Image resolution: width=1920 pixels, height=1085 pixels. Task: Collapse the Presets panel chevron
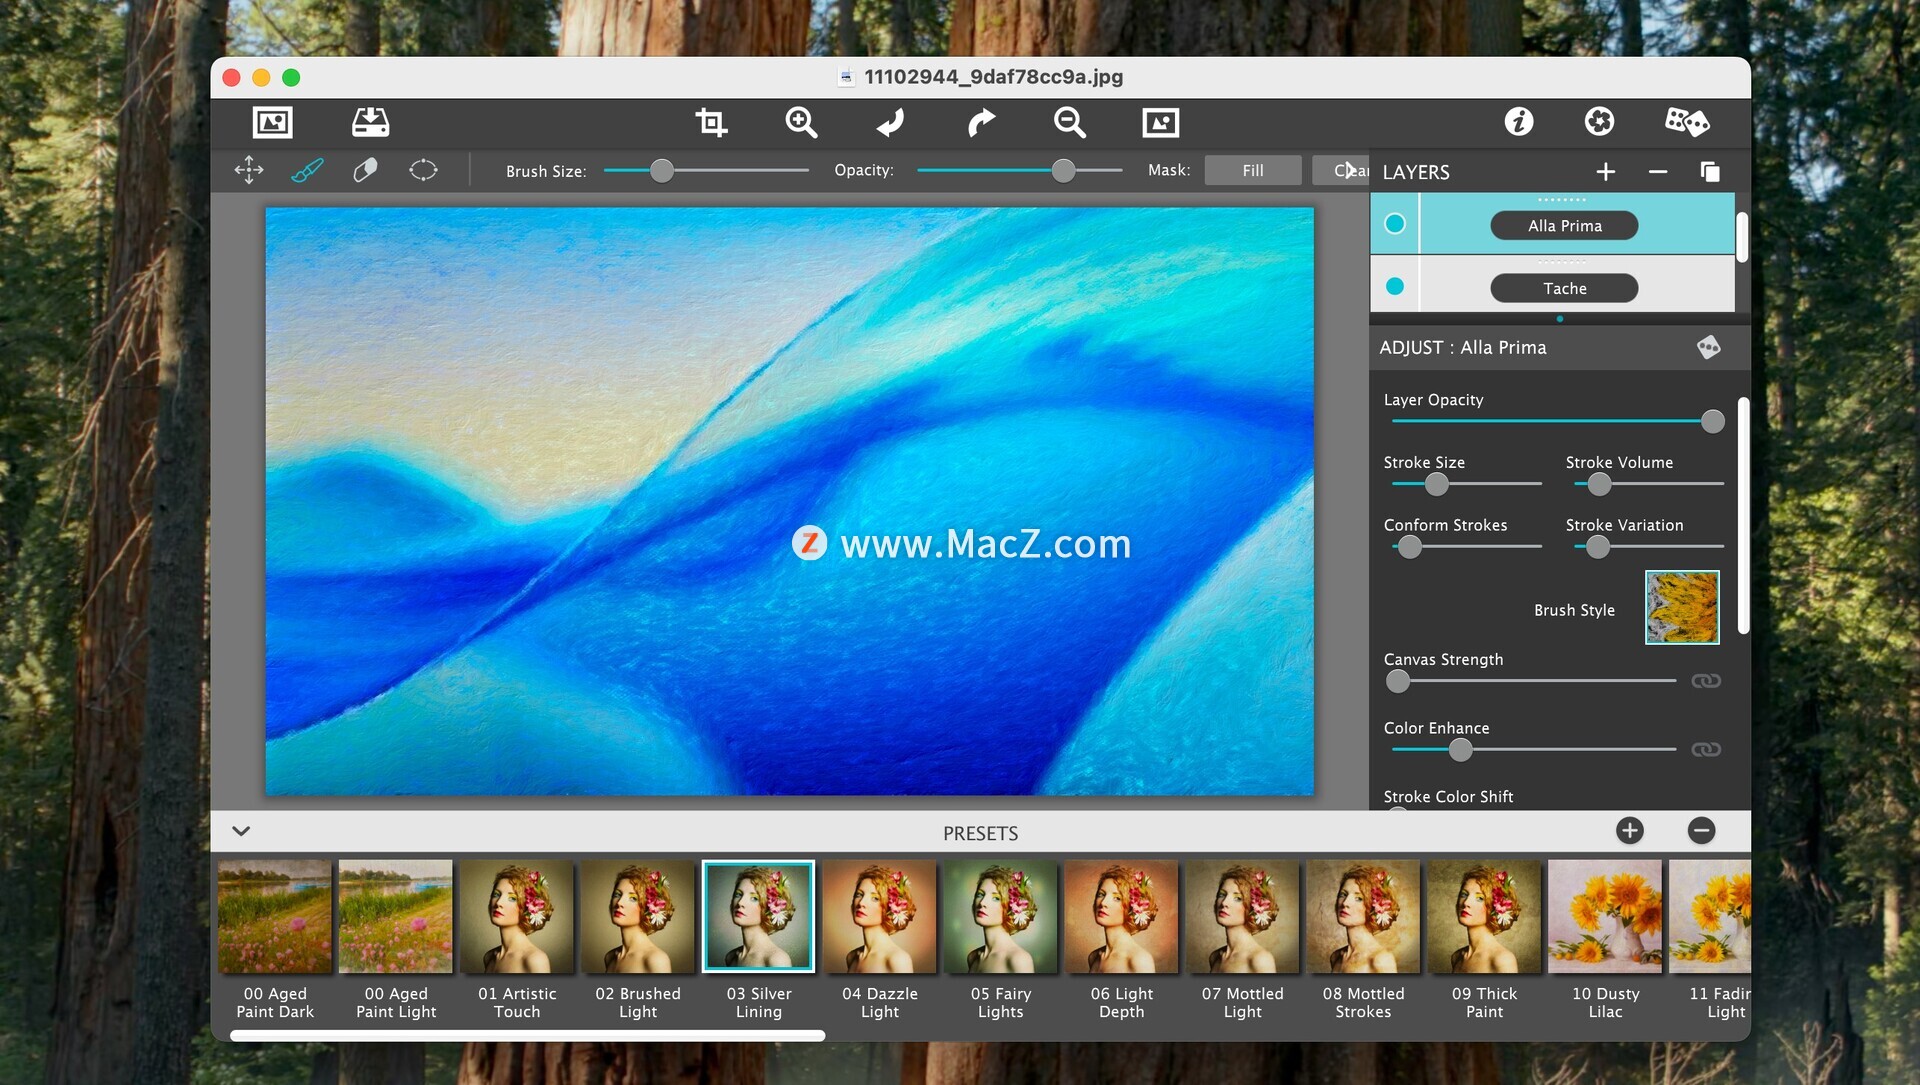[241, 831]
